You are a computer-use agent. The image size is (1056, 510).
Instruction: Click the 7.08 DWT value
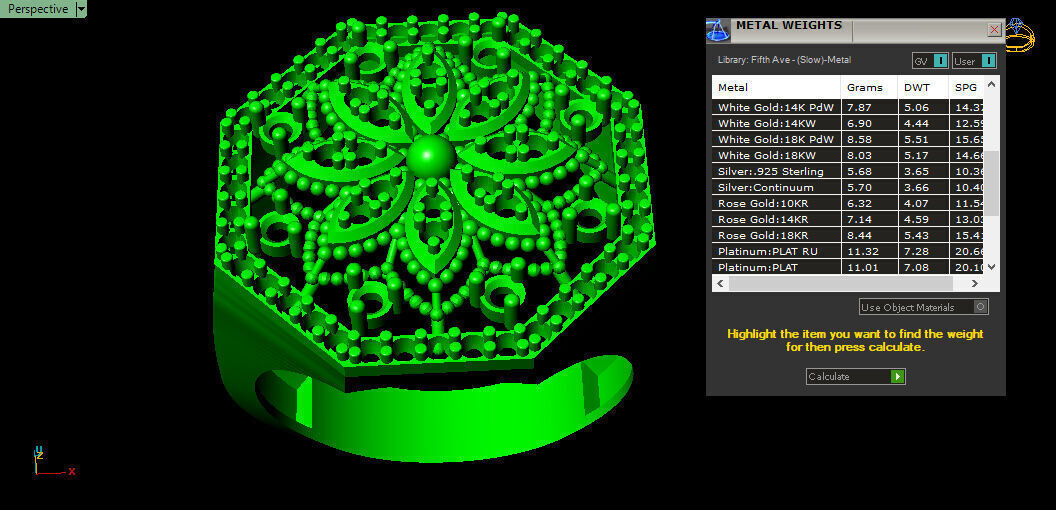(x=915, y=267)
